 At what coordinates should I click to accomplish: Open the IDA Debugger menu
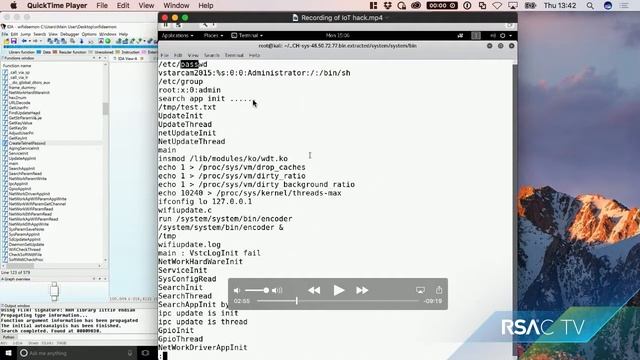click(69, 34)
